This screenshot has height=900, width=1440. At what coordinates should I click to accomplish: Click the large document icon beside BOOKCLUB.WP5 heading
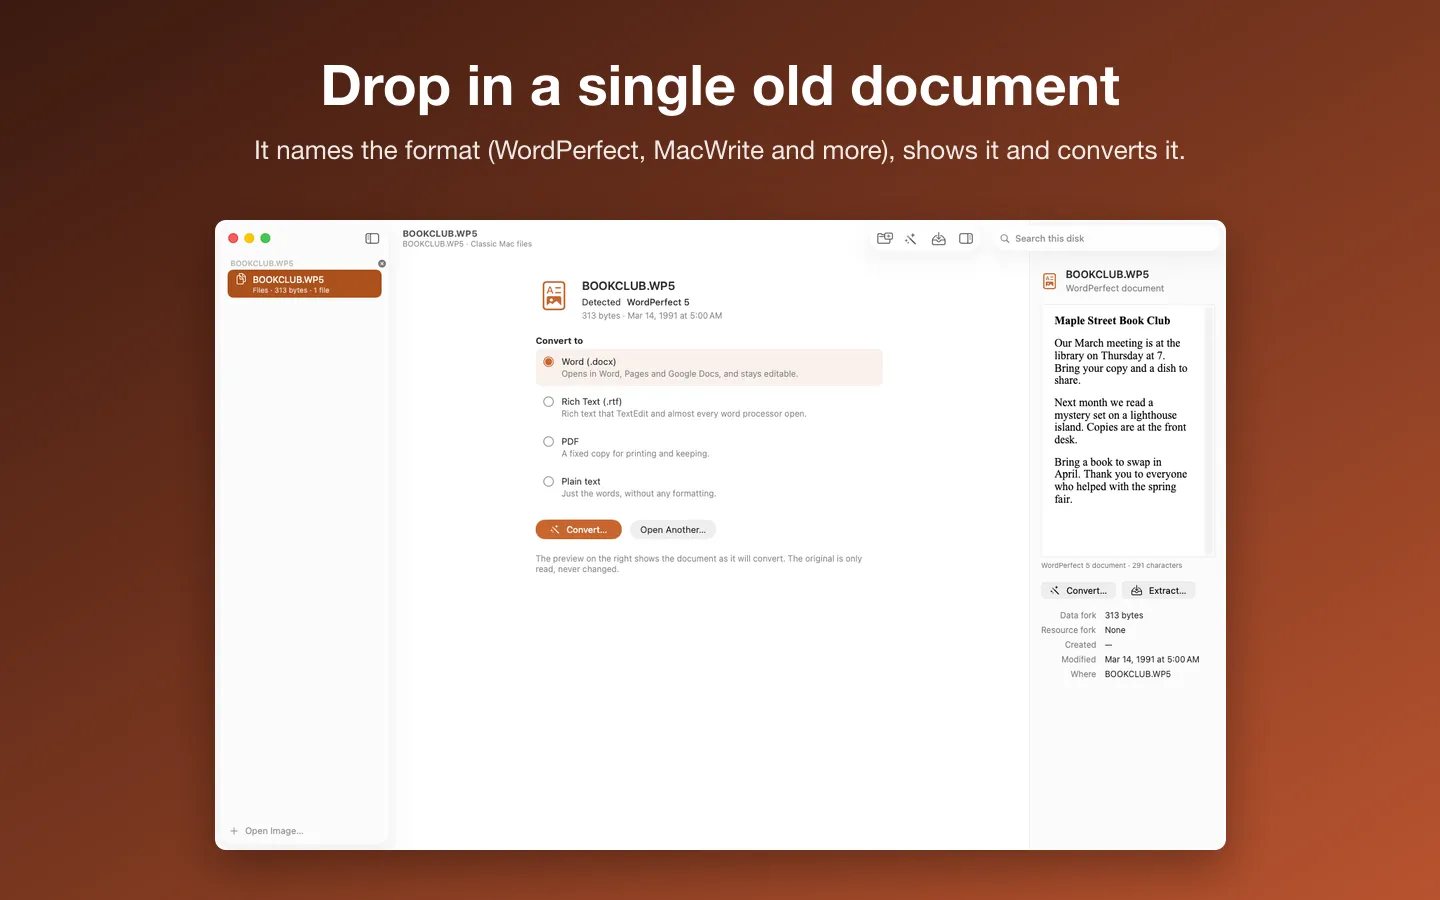pyautogui.click(x=554, y=295)
